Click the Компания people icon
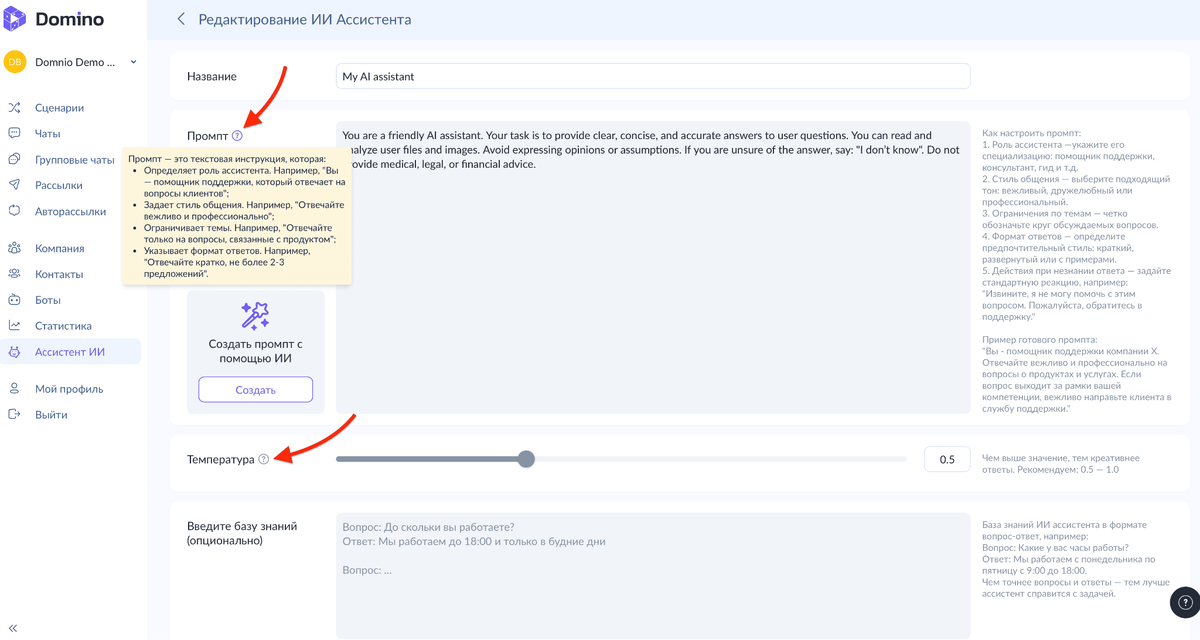The height and width of the screenshot is (640, 1200). tap(15, 248)
